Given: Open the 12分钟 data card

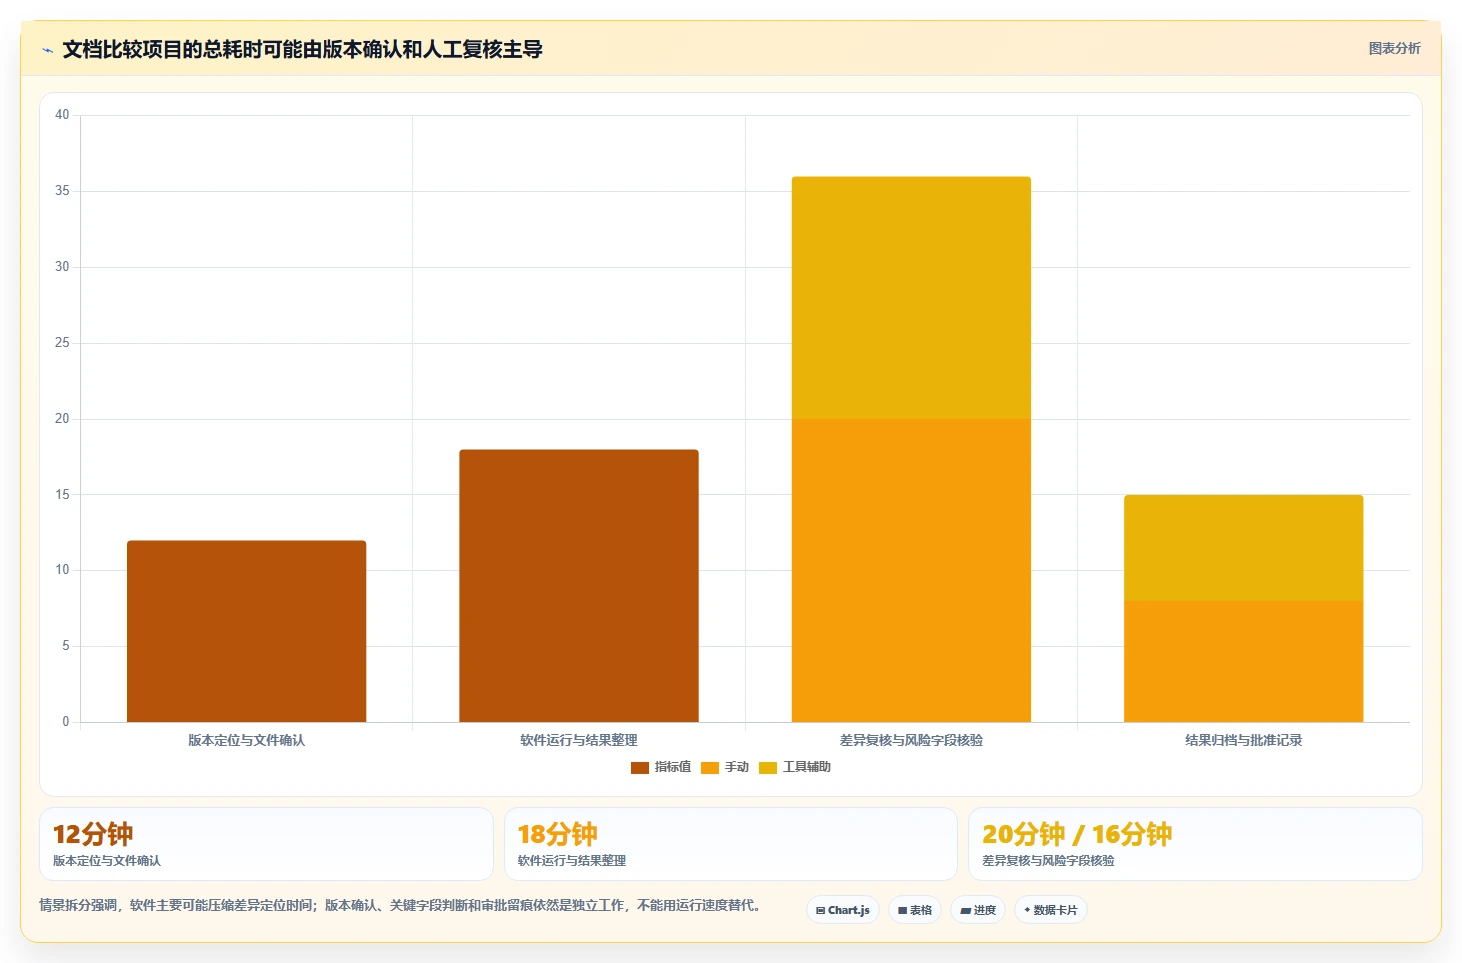Looking at the screenshot, I should 266,844.
